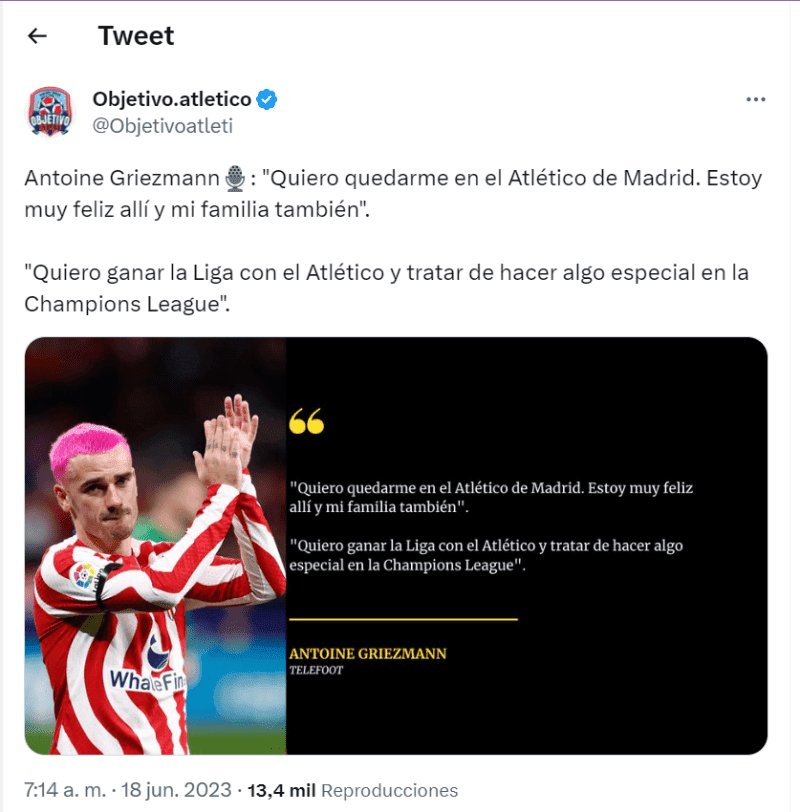The image size is (800, 812).
Task: Click the yellow divider line in the image
Action: [403, 619]
